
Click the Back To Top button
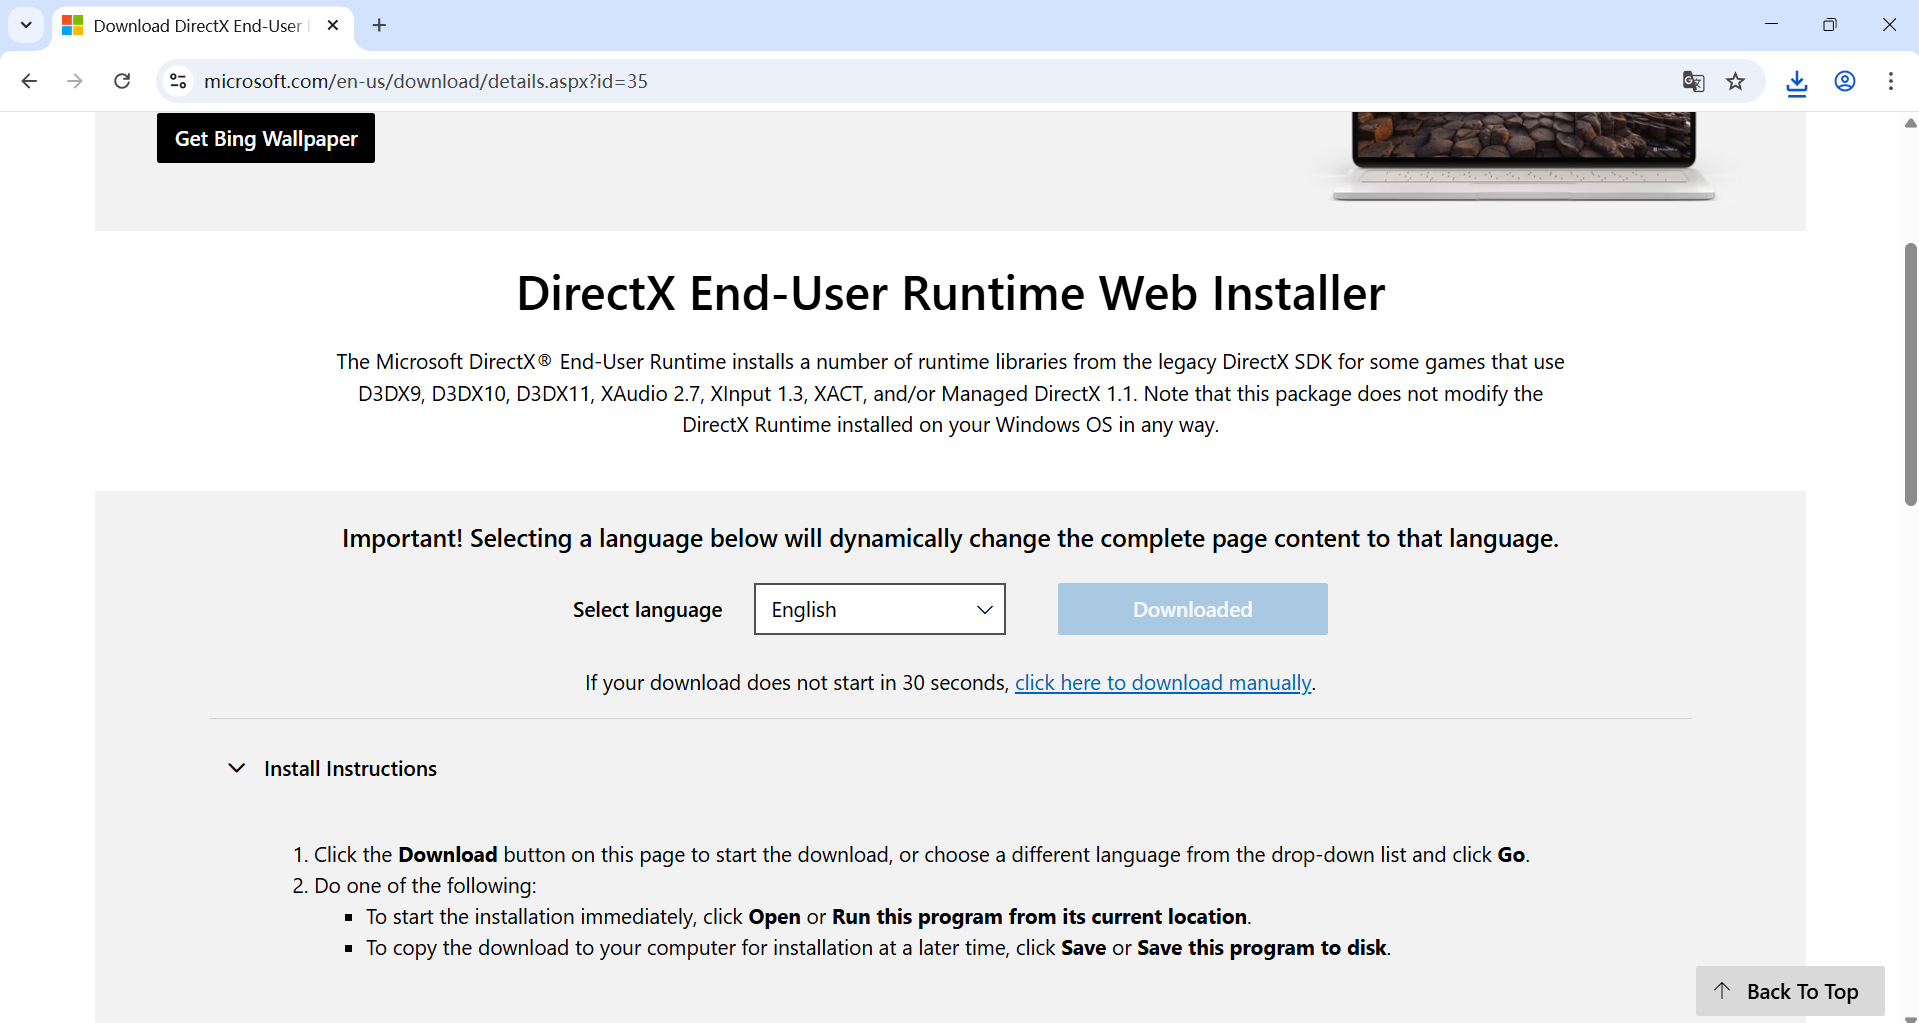(x=1790, y=991)
